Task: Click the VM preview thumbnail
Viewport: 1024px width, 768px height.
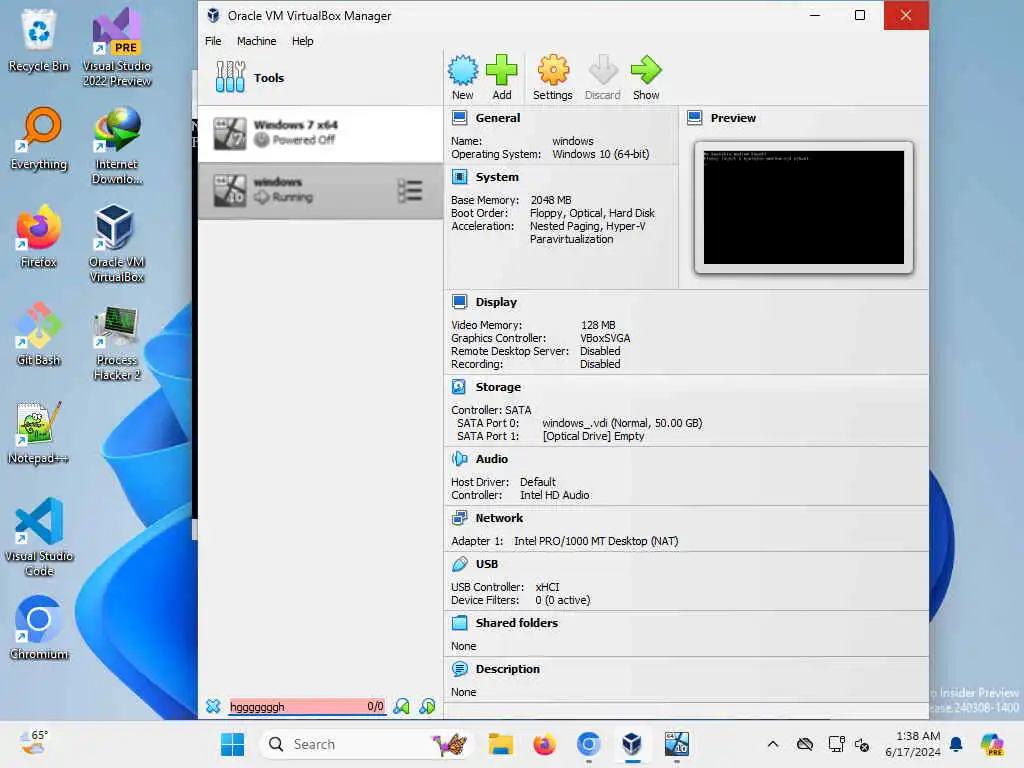Action: [x=803, y=207]
